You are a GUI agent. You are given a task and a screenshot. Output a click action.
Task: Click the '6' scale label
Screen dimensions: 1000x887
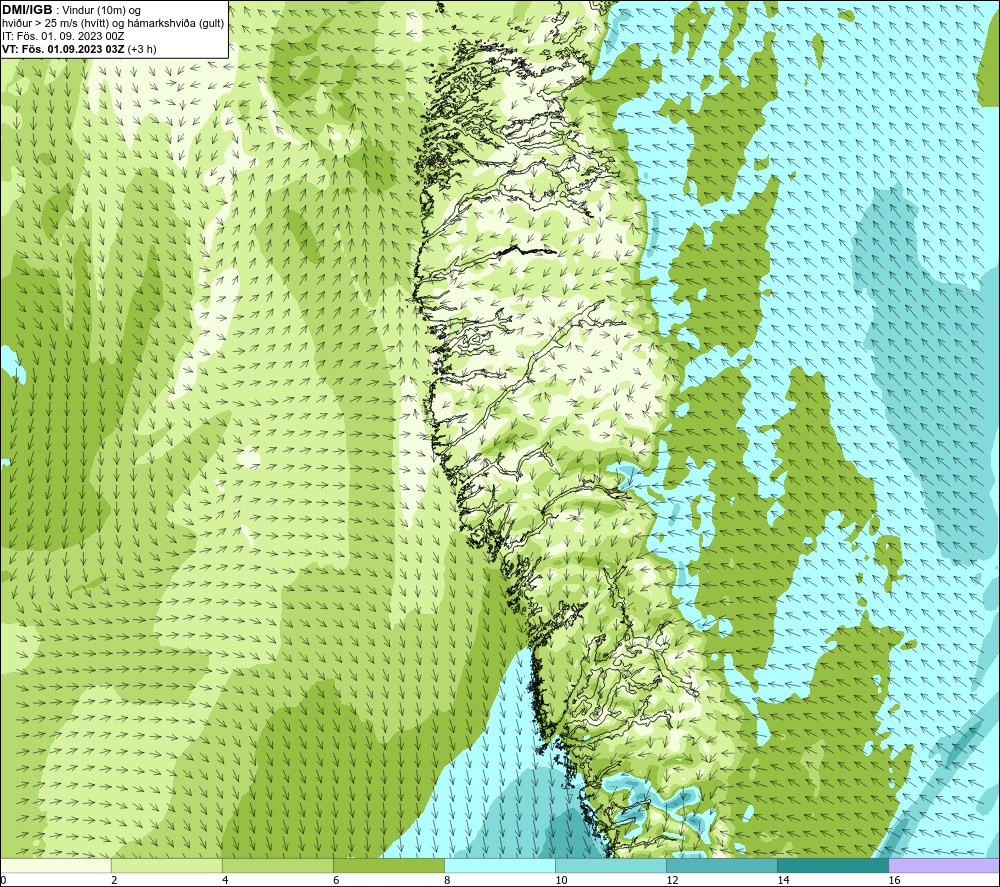pyautogui.click(x=336, y=880)
